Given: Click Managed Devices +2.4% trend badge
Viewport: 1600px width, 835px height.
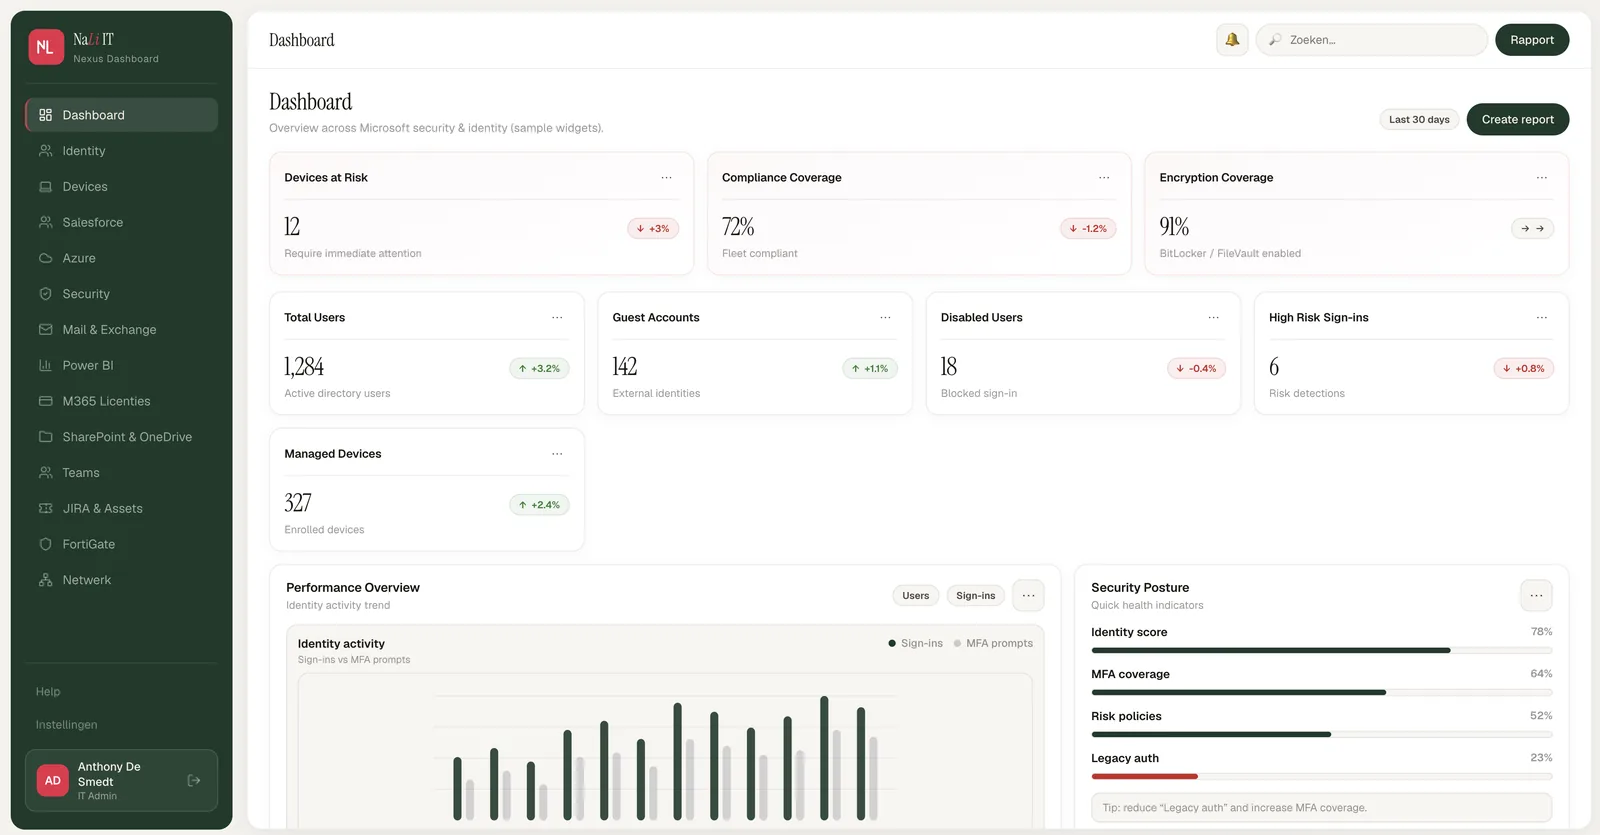Looking at the screenshot, I should (539, 505).
